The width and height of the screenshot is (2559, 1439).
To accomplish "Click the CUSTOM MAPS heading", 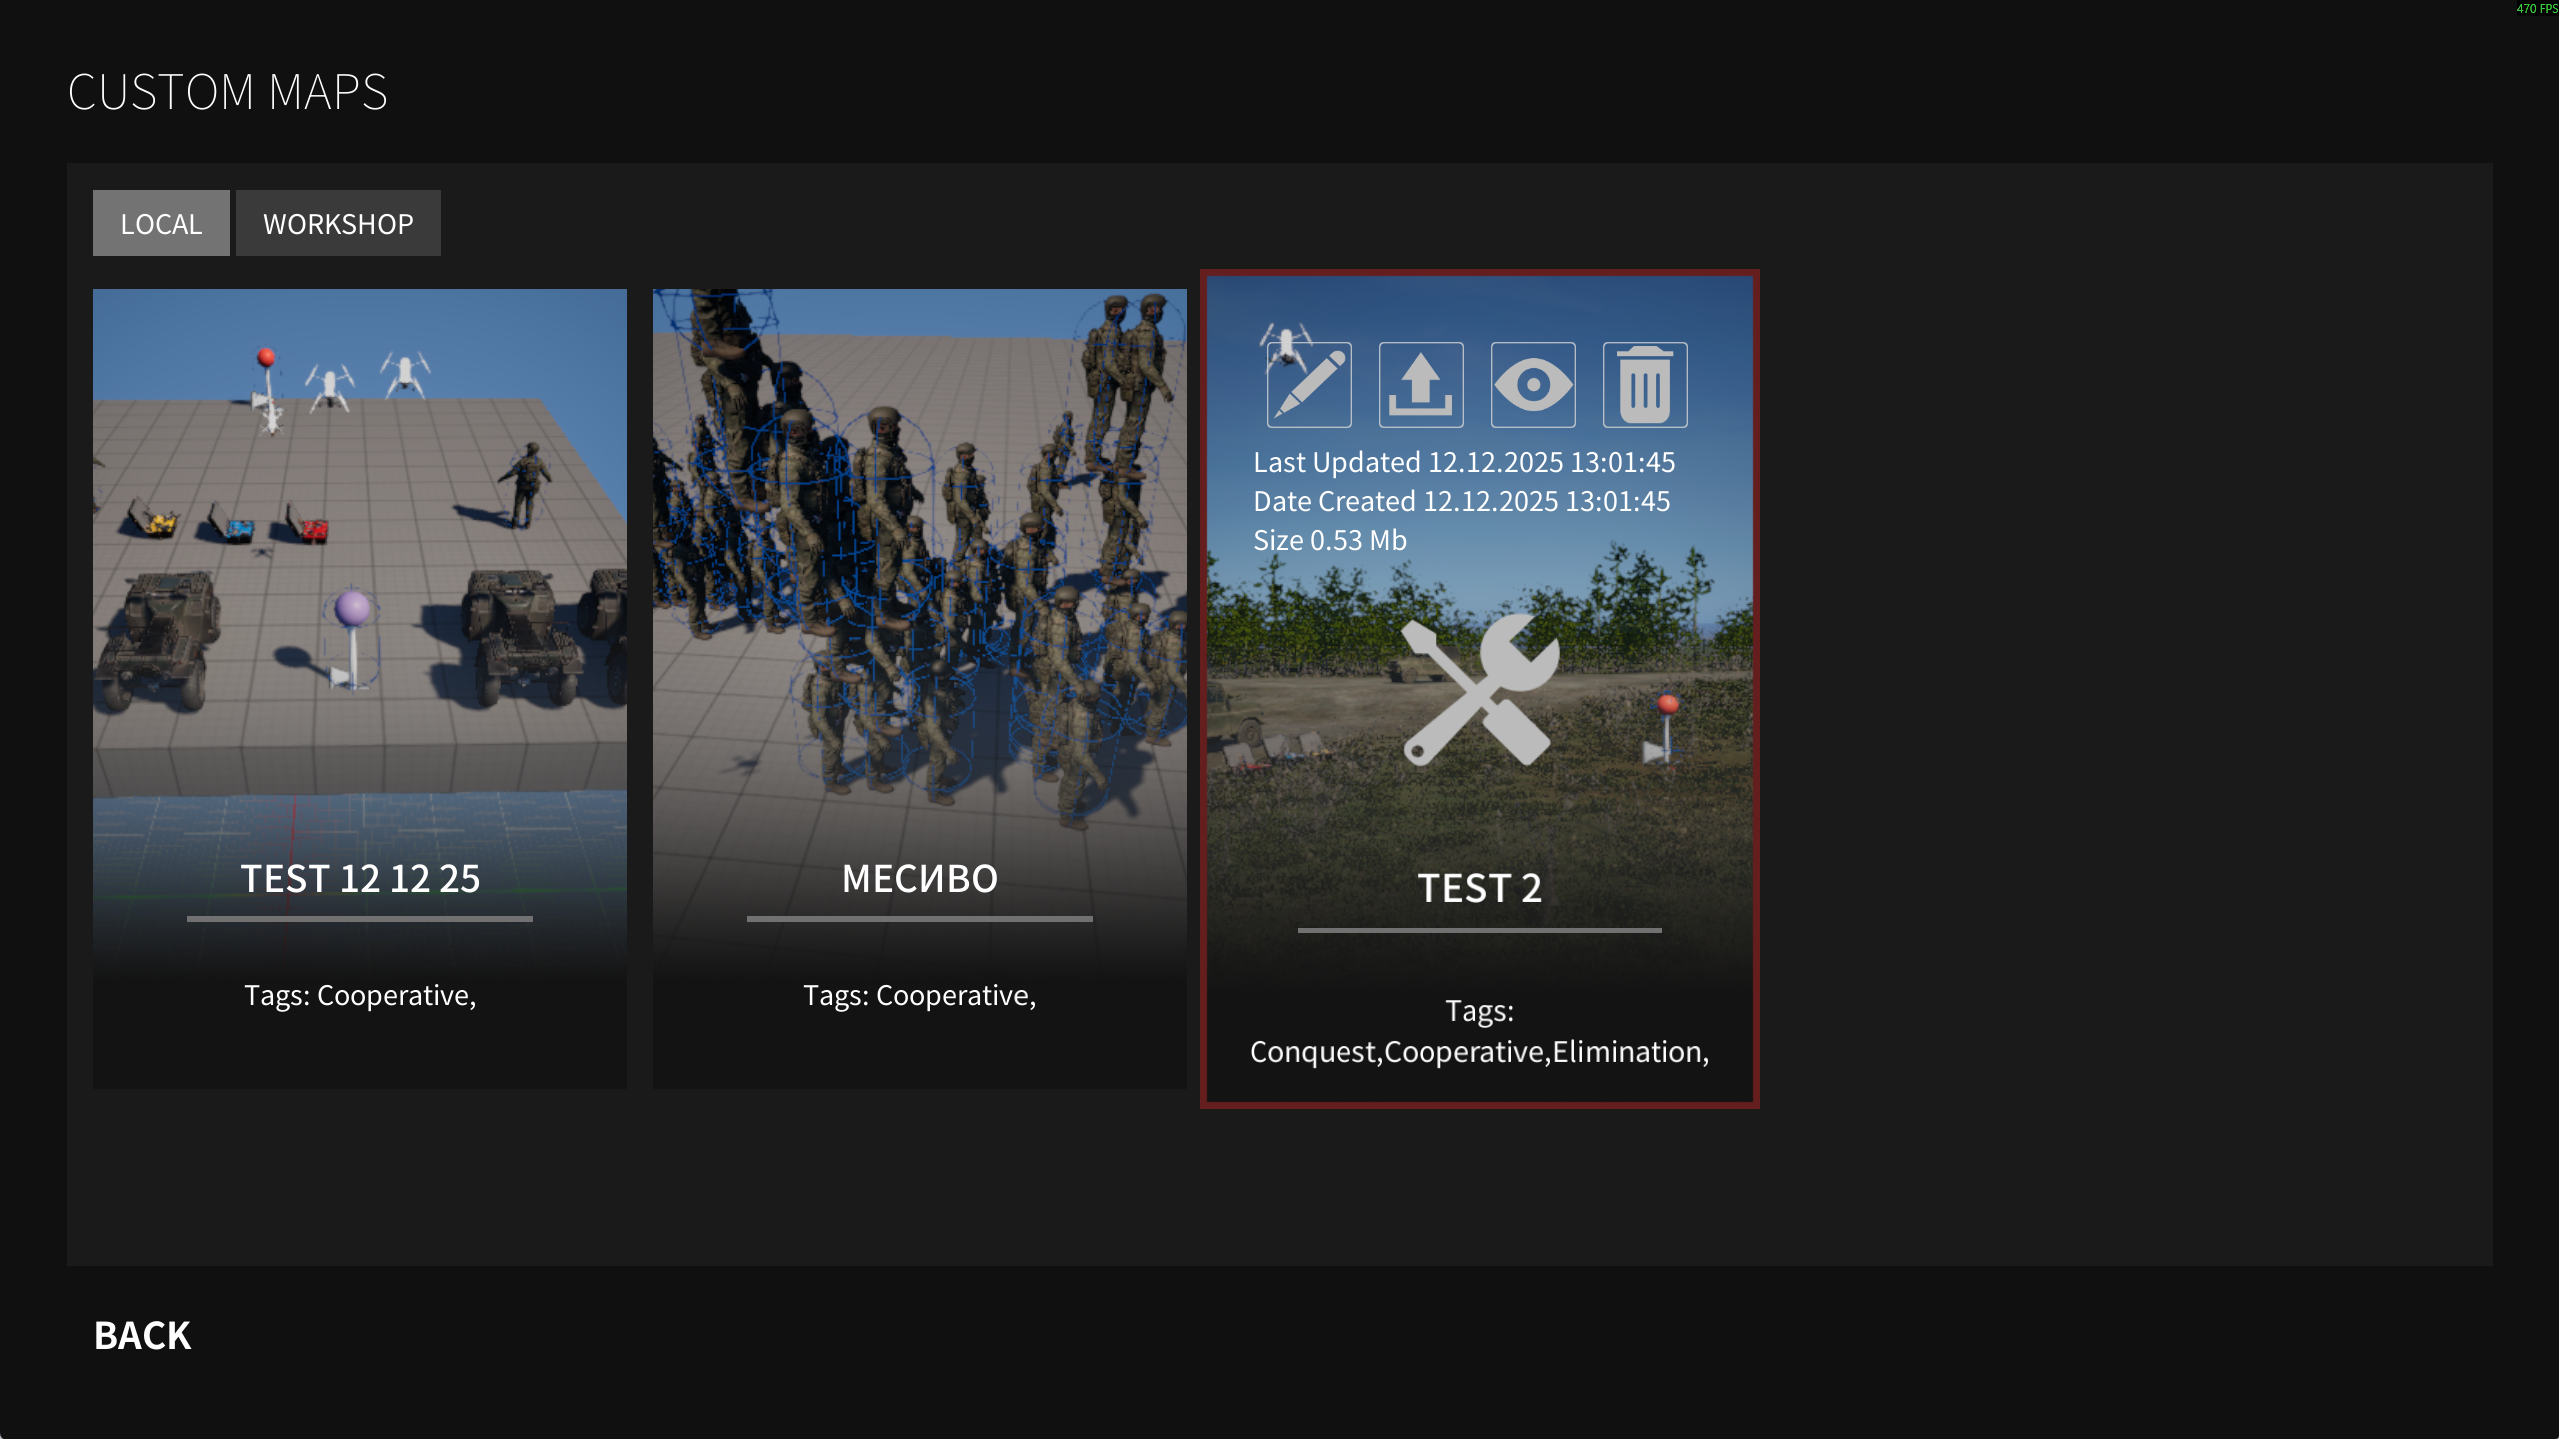I will tap(227, 92).
